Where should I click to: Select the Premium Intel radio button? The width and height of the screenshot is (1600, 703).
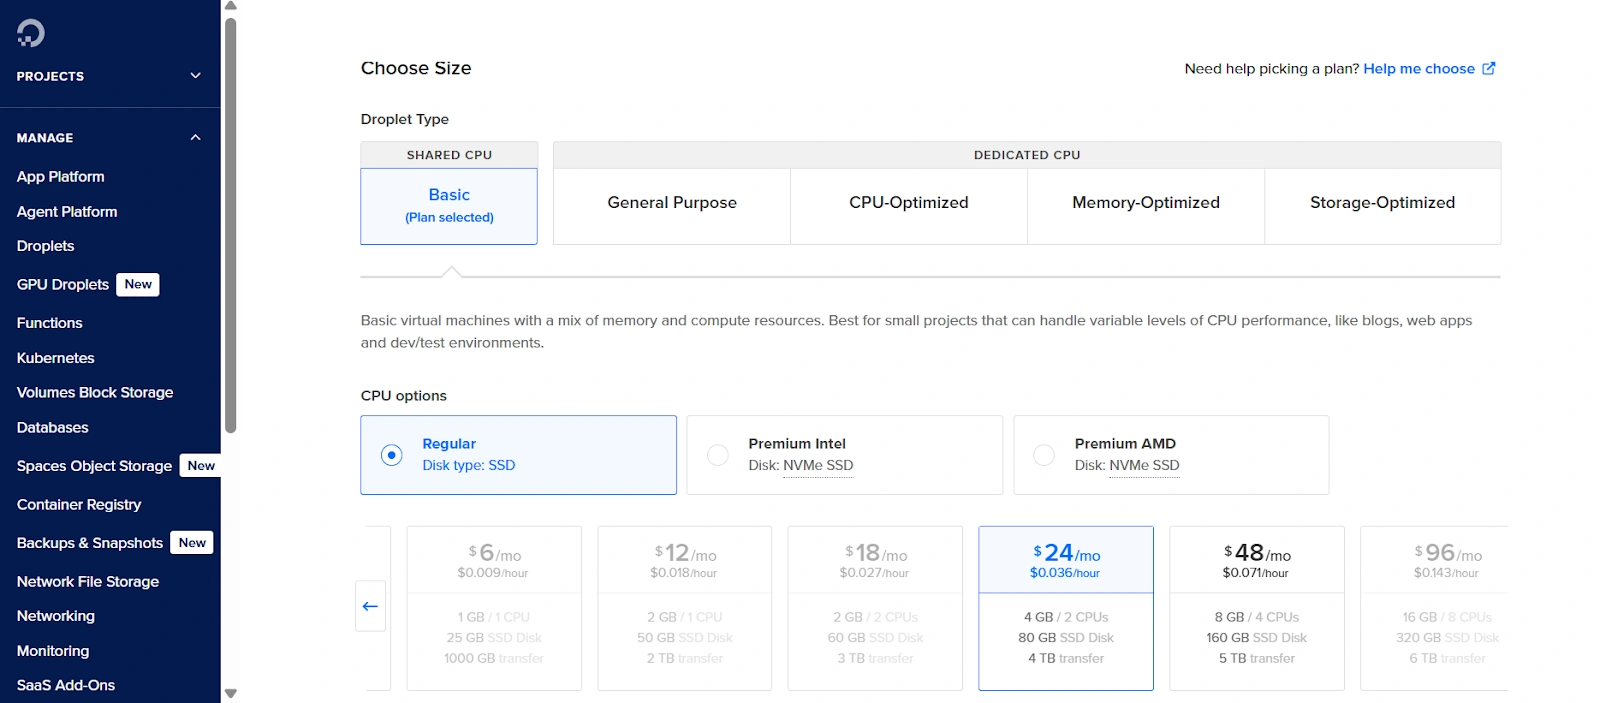pyautogui.click(x=718, y=455)
